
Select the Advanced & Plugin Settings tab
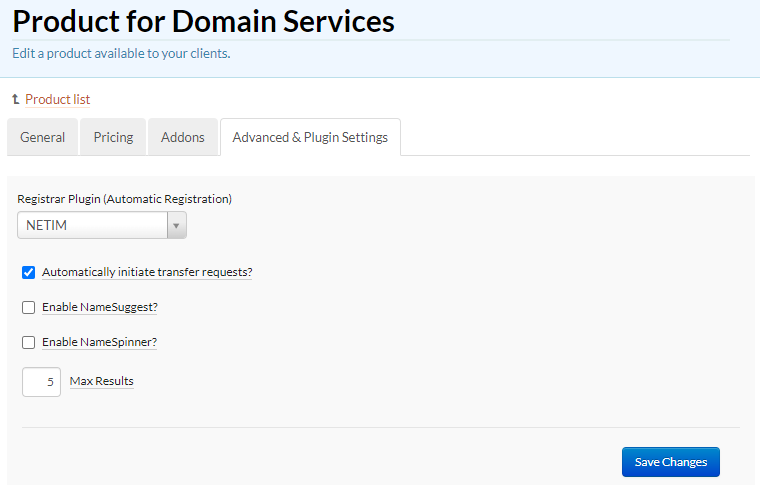pyautogui.click(x=310, y=137)
